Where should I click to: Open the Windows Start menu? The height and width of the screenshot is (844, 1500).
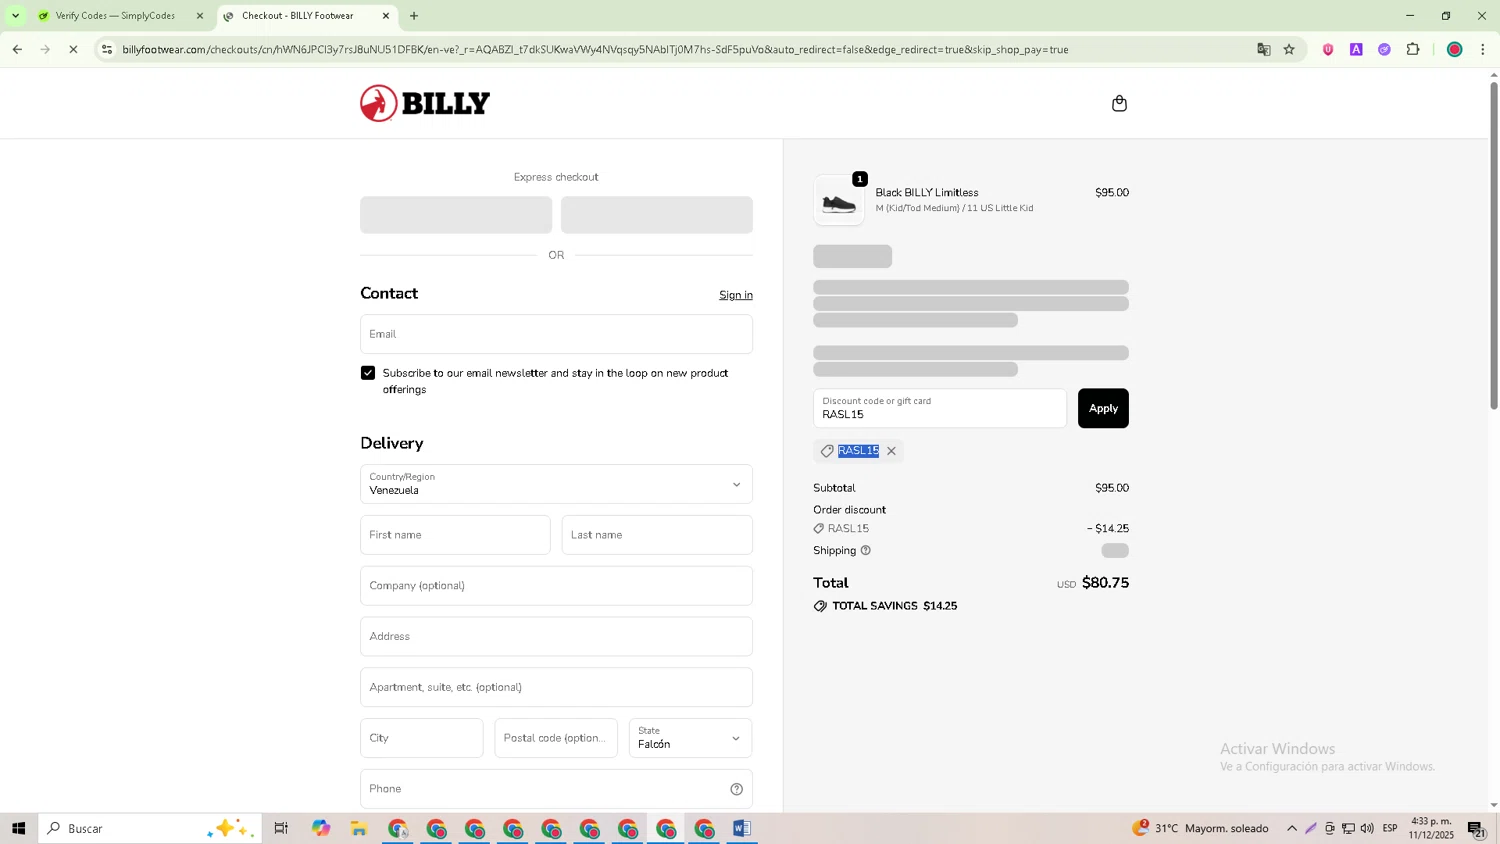point(18,828)
